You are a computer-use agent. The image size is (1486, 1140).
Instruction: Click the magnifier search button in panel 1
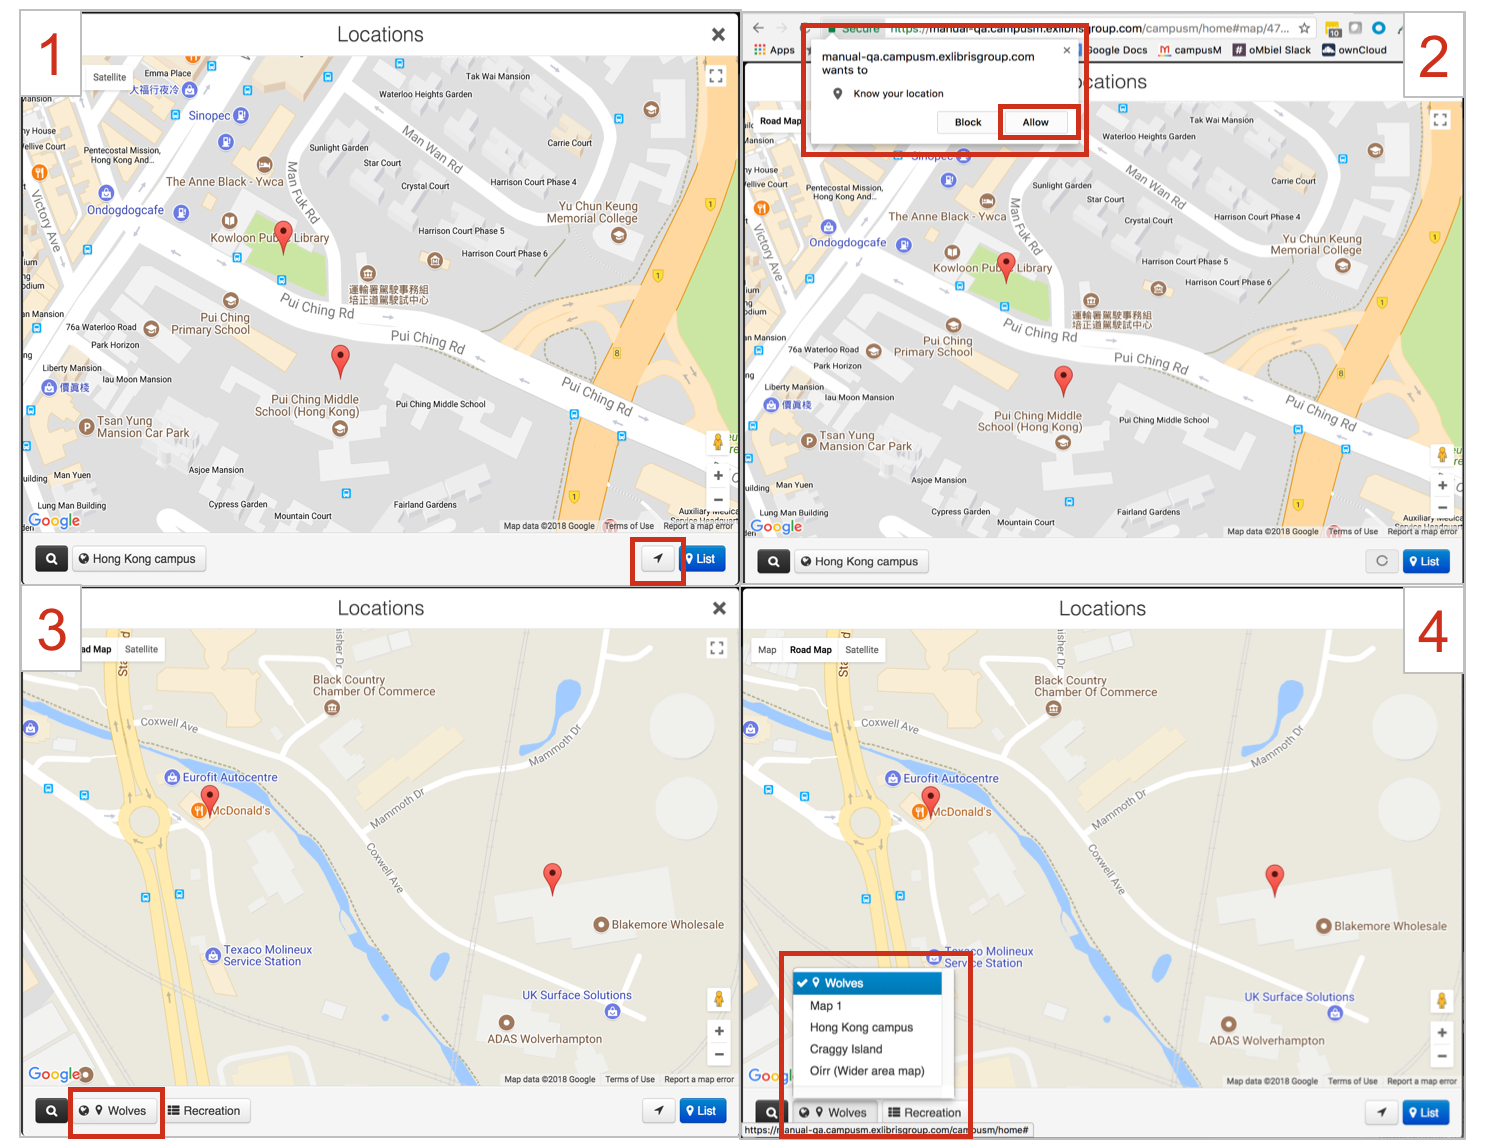pyautogui.click(x=51, y=559)
